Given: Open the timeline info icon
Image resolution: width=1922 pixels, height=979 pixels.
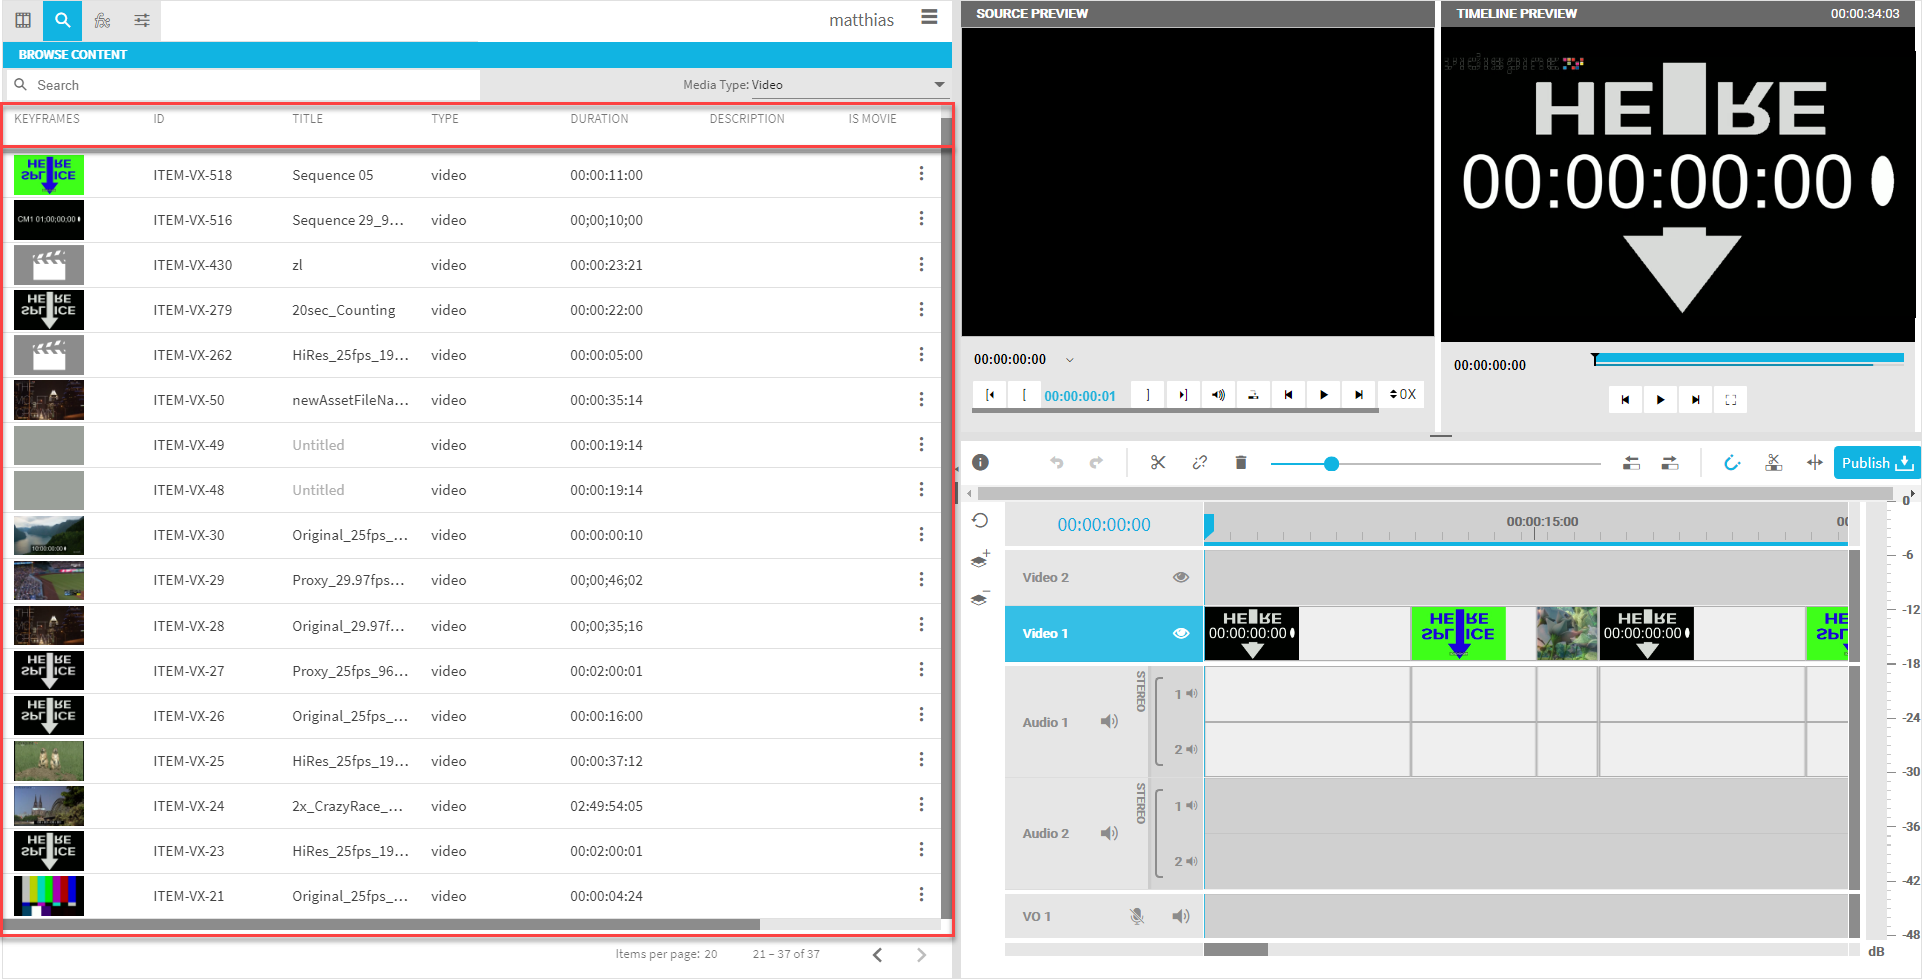Looking at the screenshot, I should tap(980, 462).
